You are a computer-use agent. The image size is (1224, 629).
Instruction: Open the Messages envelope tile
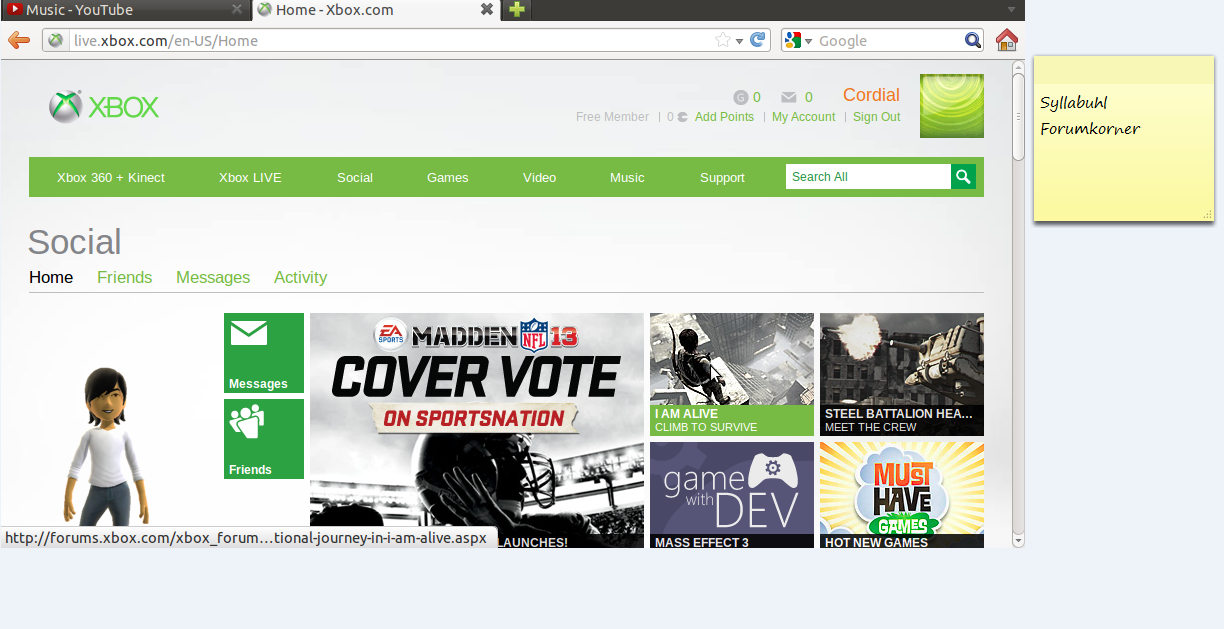pyautogui.click(x=264, y=353)
